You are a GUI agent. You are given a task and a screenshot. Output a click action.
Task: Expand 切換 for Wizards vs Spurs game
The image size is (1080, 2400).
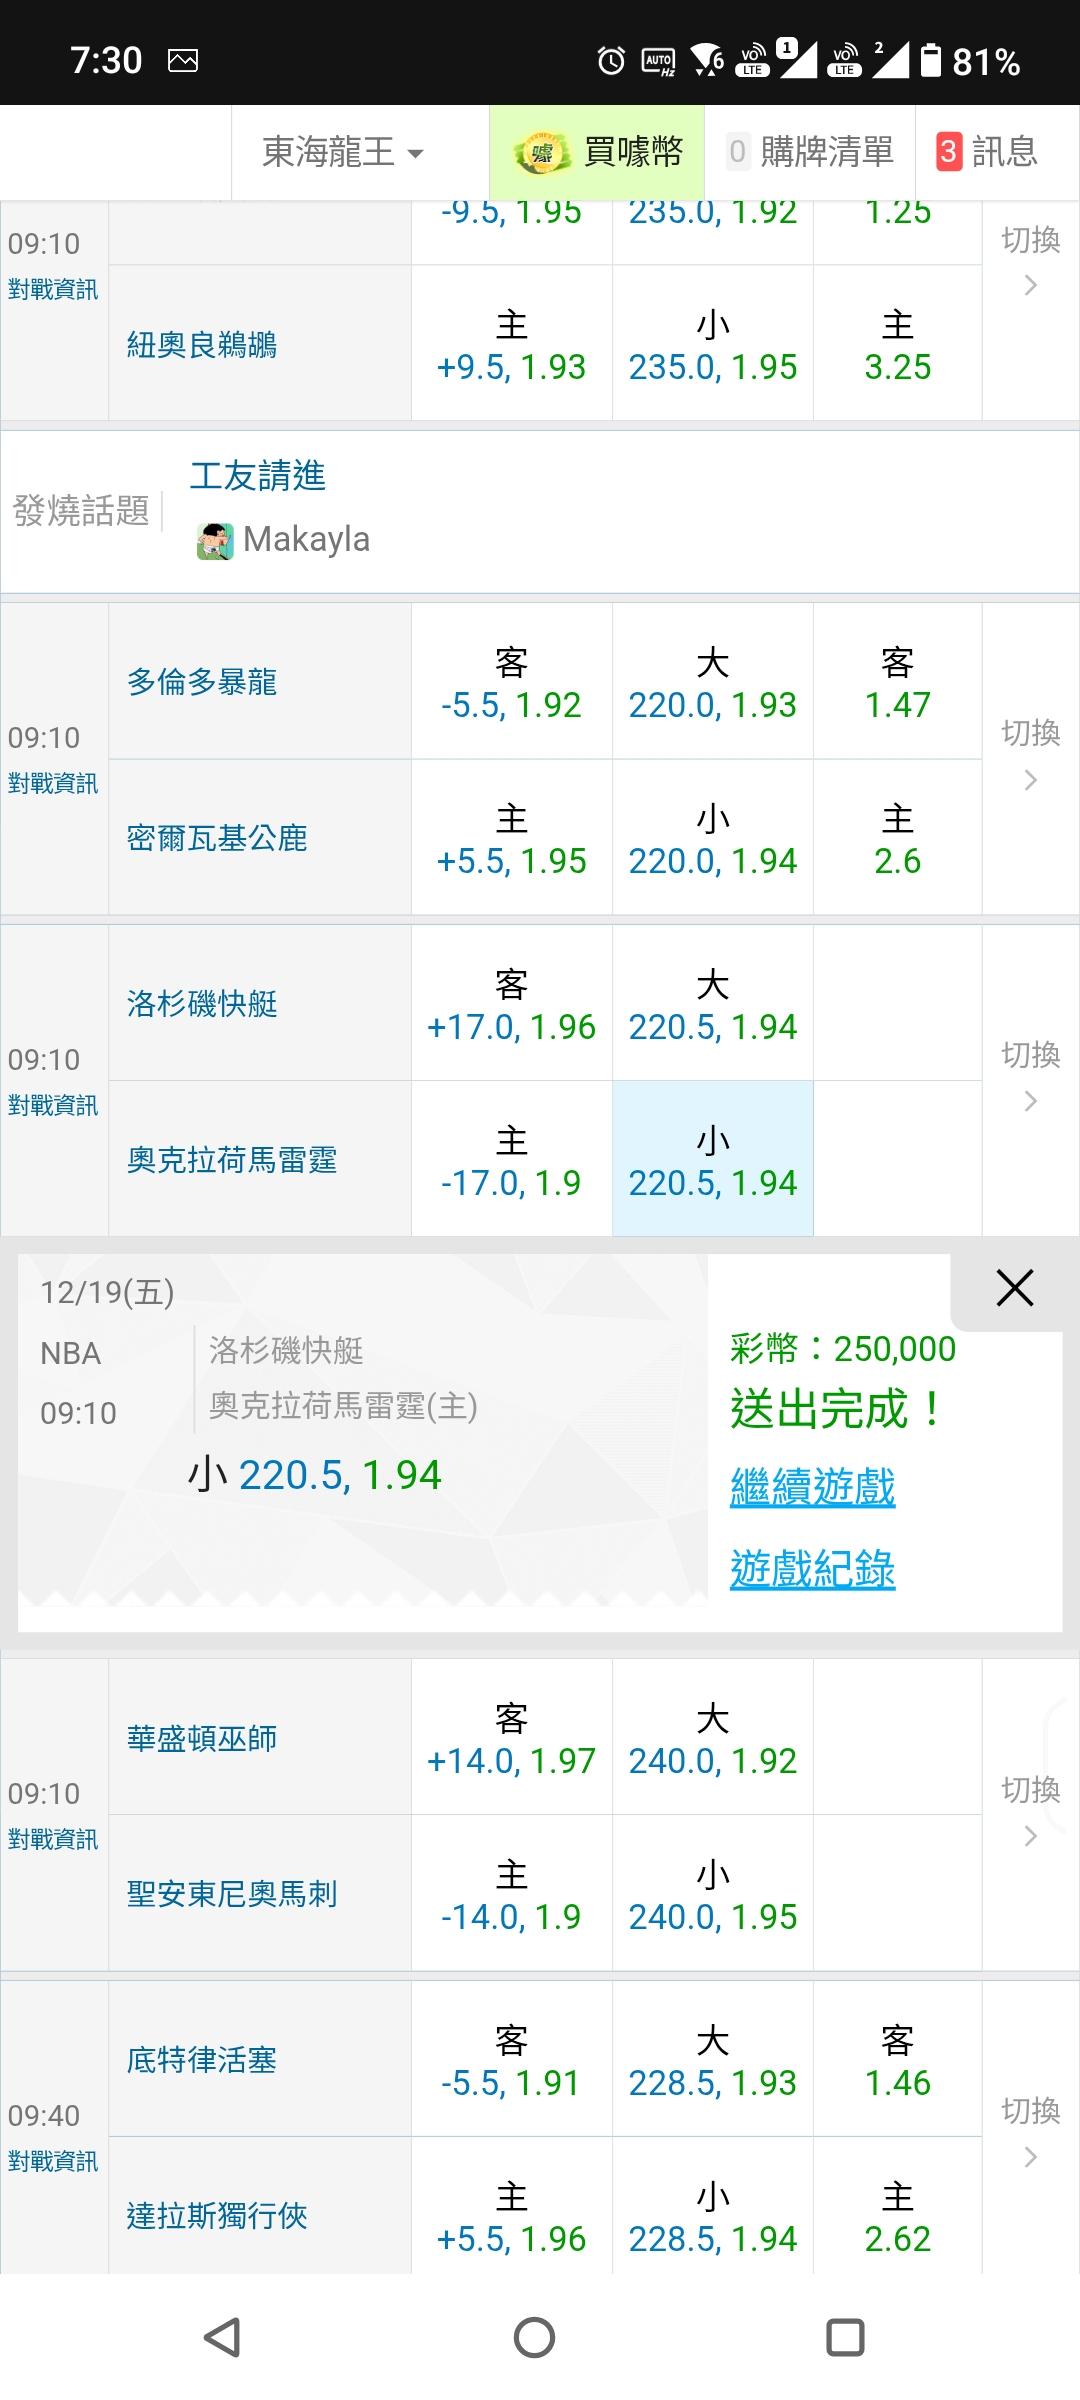(x=1030, y=1812)
